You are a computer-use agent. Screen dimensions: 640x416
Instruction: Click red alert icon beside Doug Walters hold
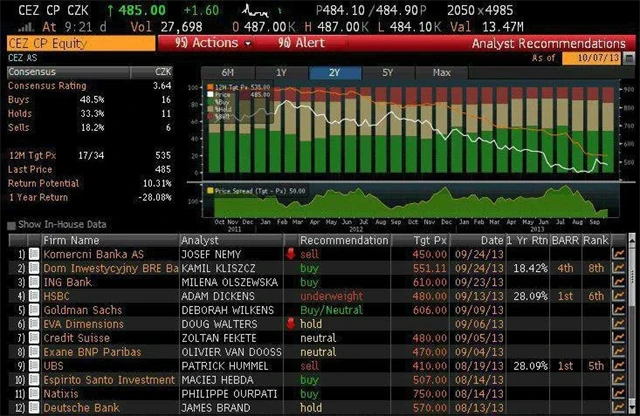pos(292,325)
